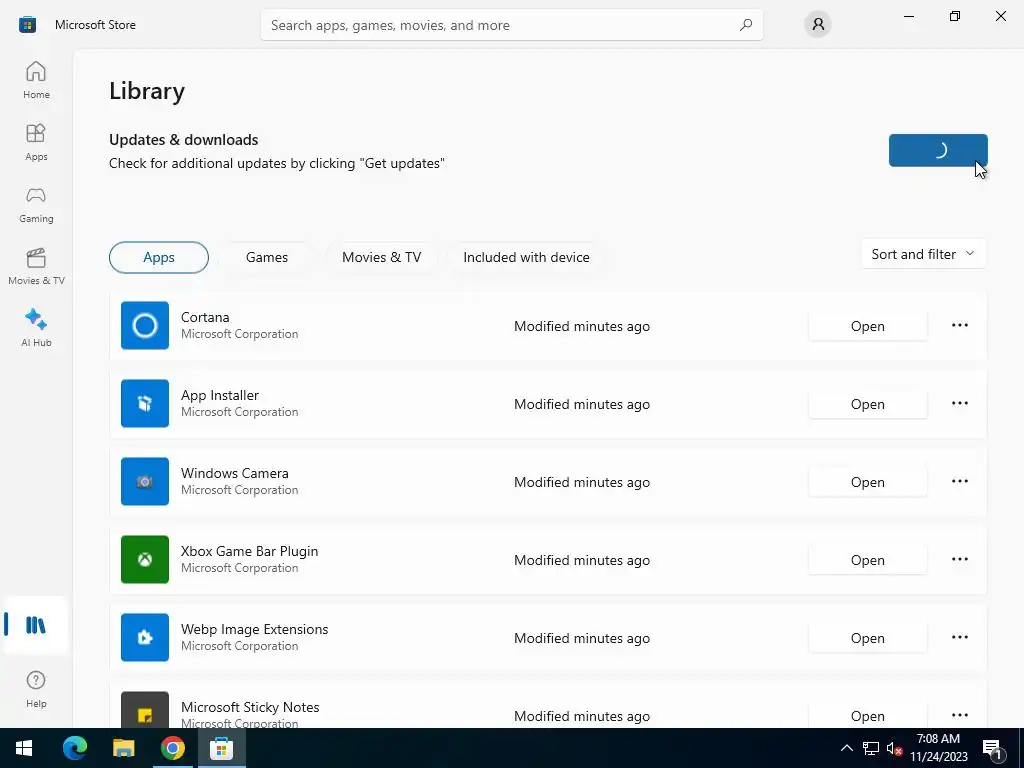Open the Gaming section
Image resolution: width=1024 pixels, height=768 pixels.
(36, 204)
